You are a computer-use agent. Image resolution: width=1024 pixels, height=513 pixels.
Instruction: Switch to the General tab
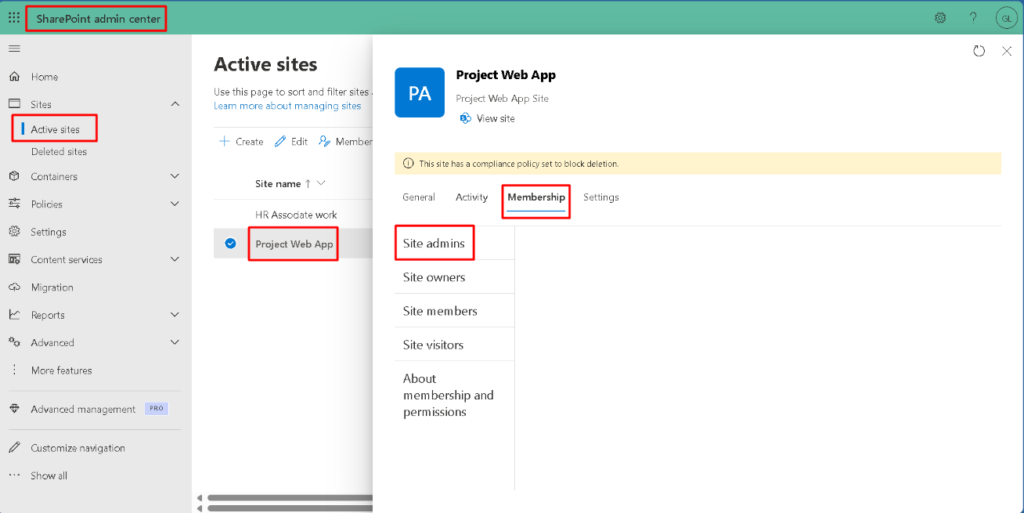click(419, 197)
